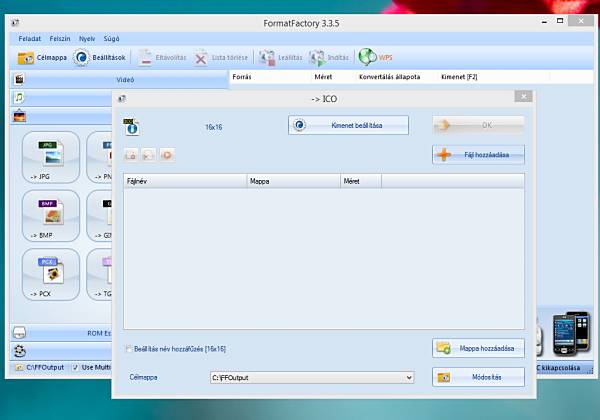Sort file list by Fájlnév column
The height and width of the screenshot is (420, 600).
185,181
